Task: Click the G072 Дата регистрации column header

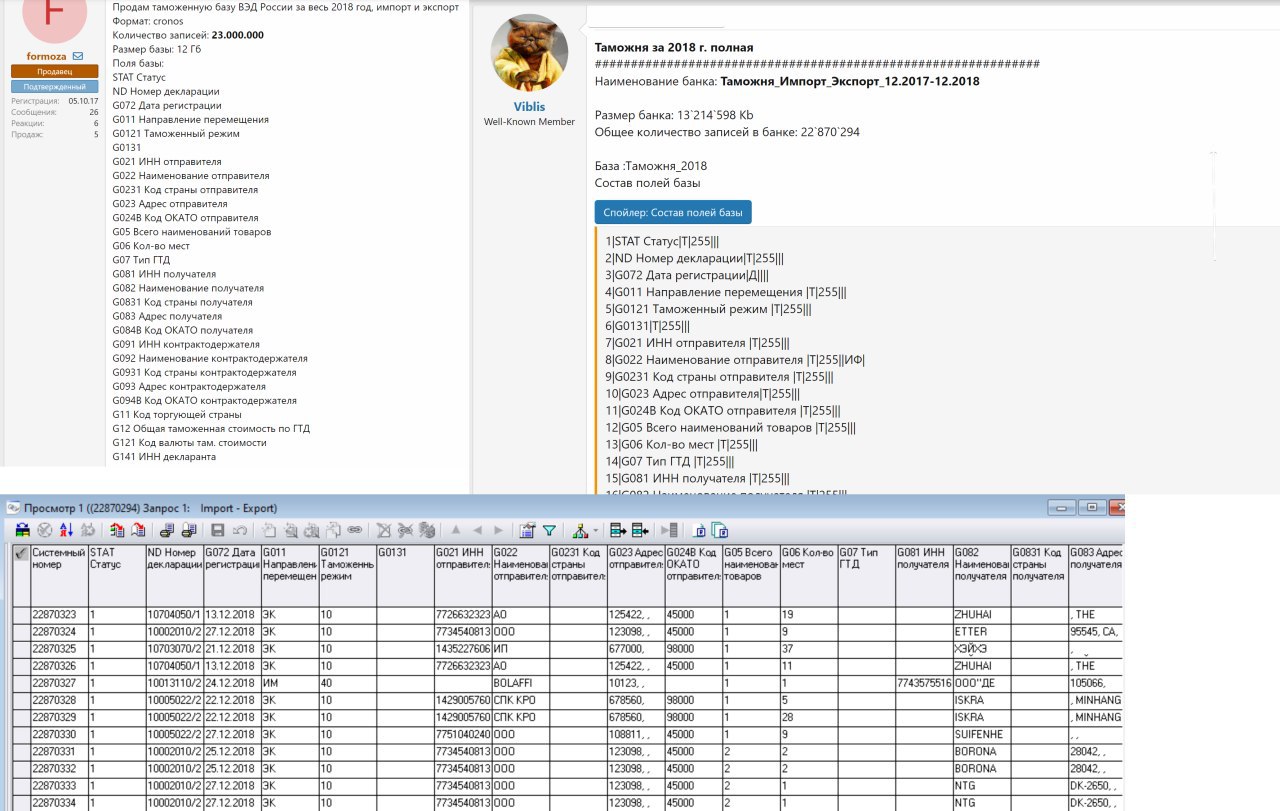Action: pyautogui.click(x=232, y=575)
